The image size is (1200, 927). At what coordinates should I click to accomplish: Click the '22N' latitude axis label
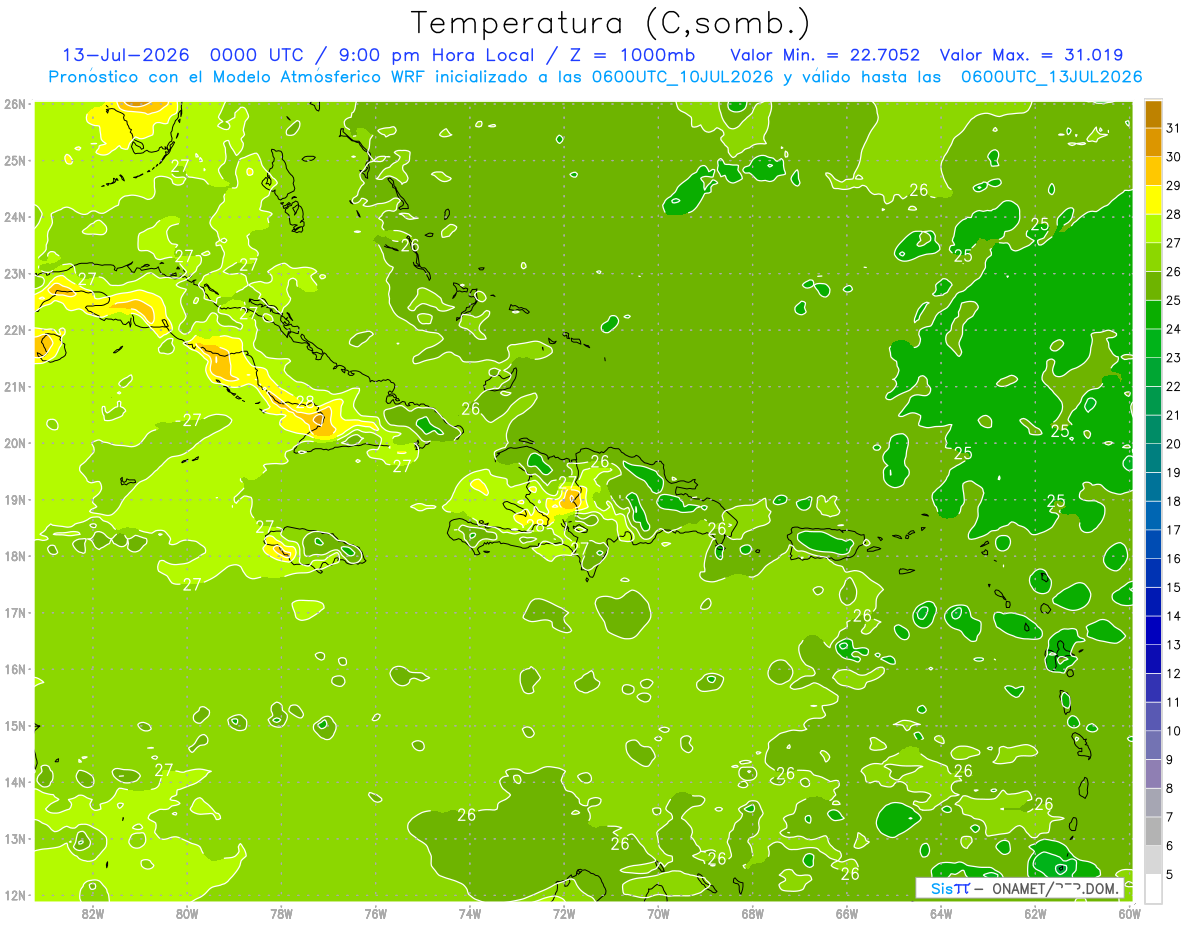pos(14,329)
